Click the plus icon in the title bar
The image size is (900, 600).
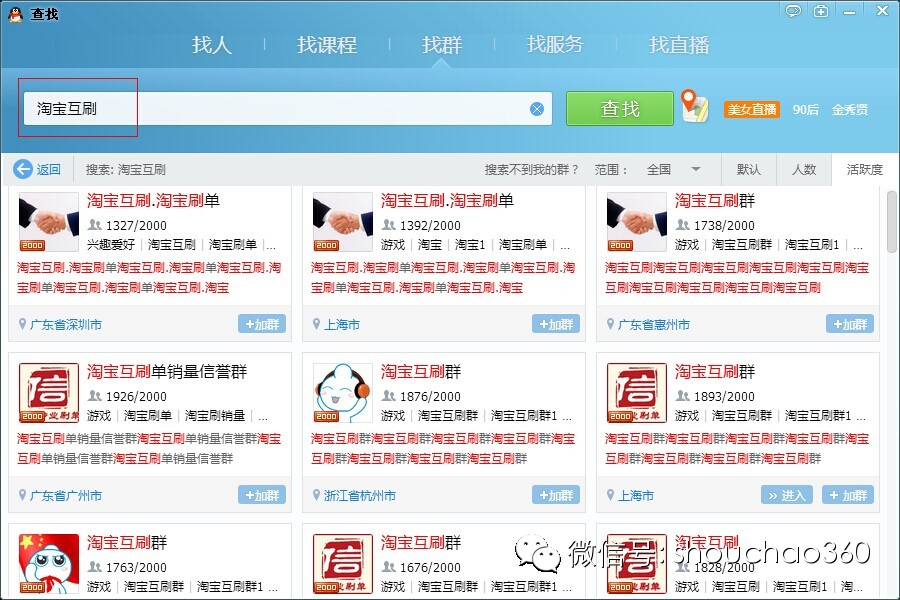[x=821, y=11]
